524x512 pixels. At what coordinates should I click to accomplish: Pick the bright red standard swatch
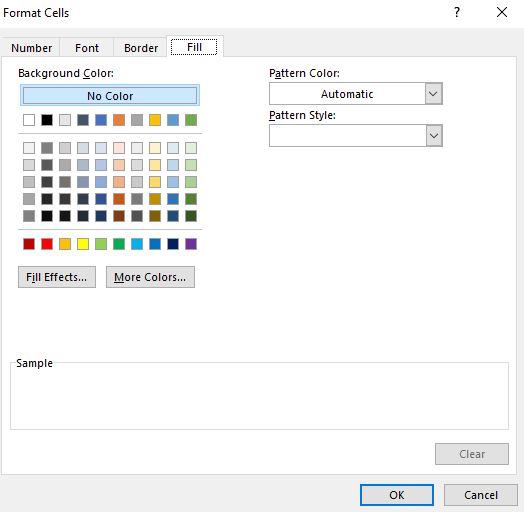point(47,244)
